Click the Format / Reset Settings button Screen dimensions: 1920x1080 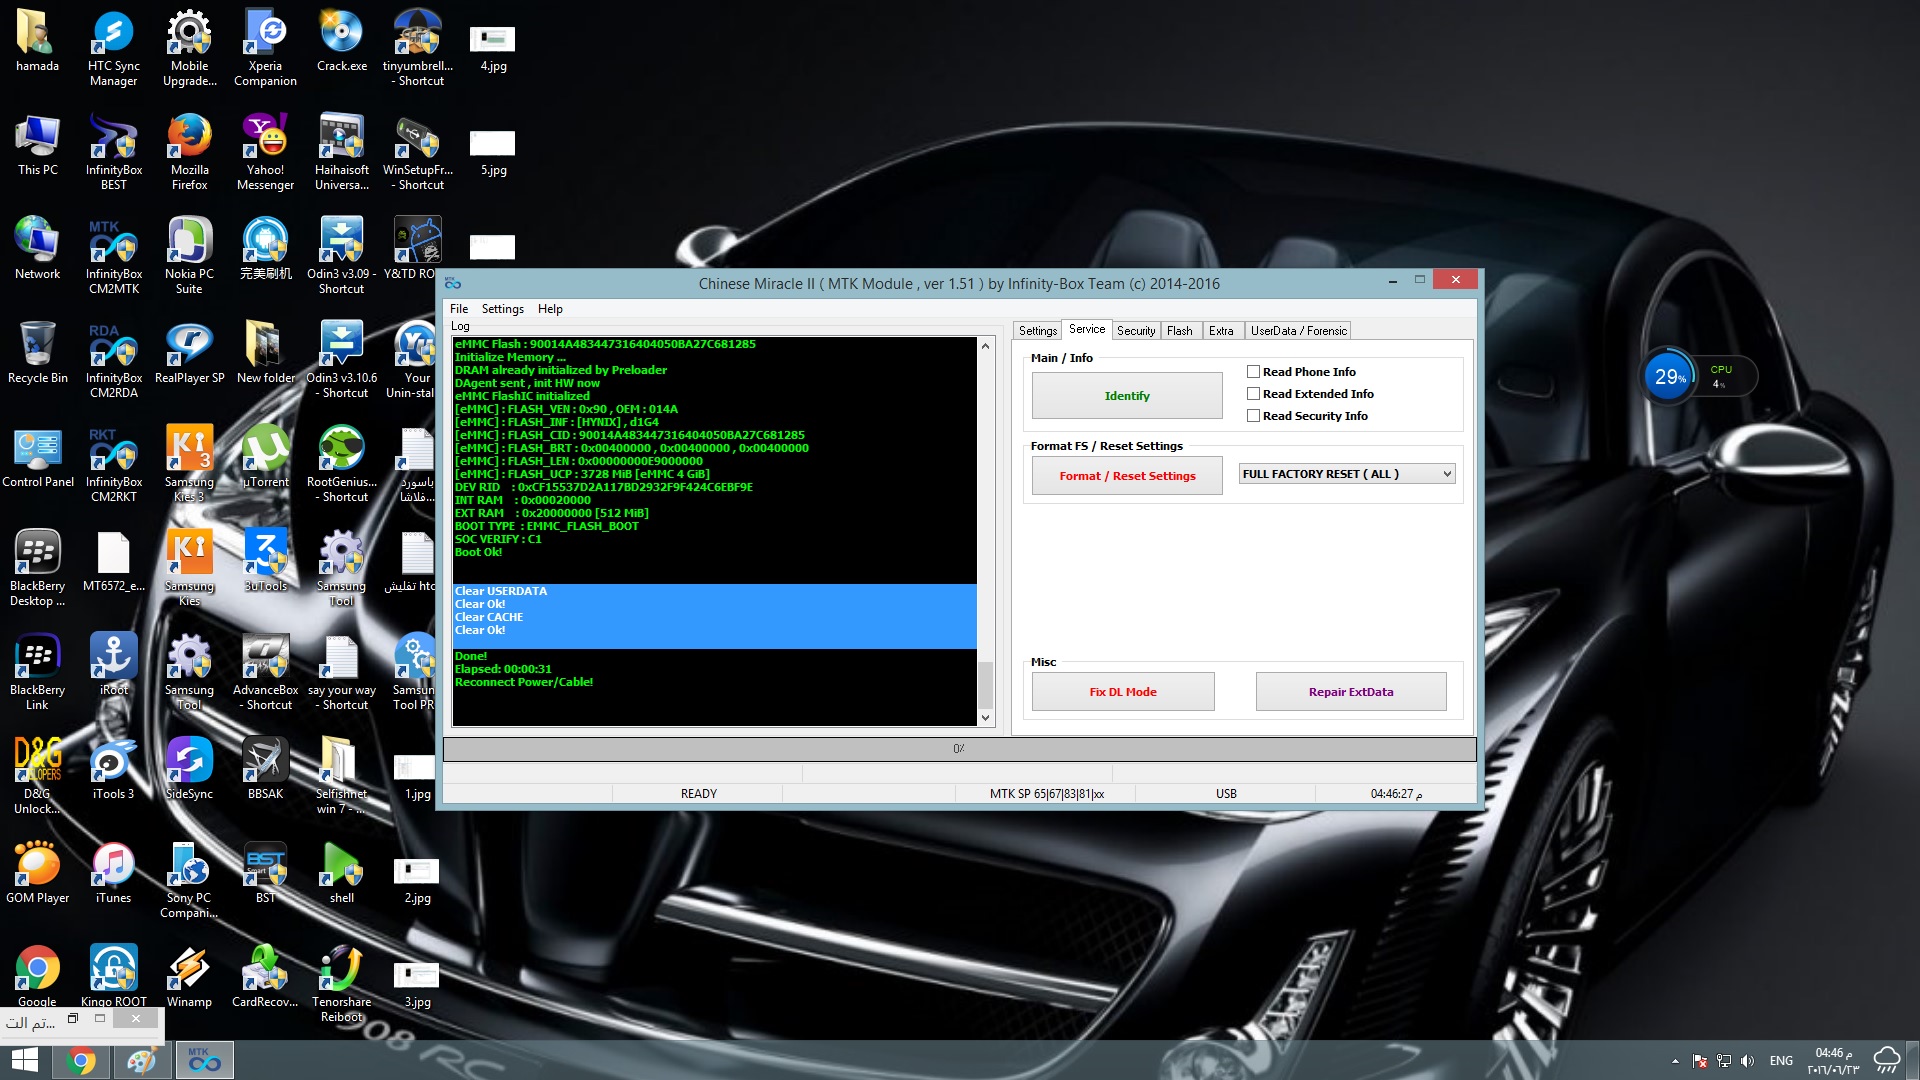(x=1127, y=476)
